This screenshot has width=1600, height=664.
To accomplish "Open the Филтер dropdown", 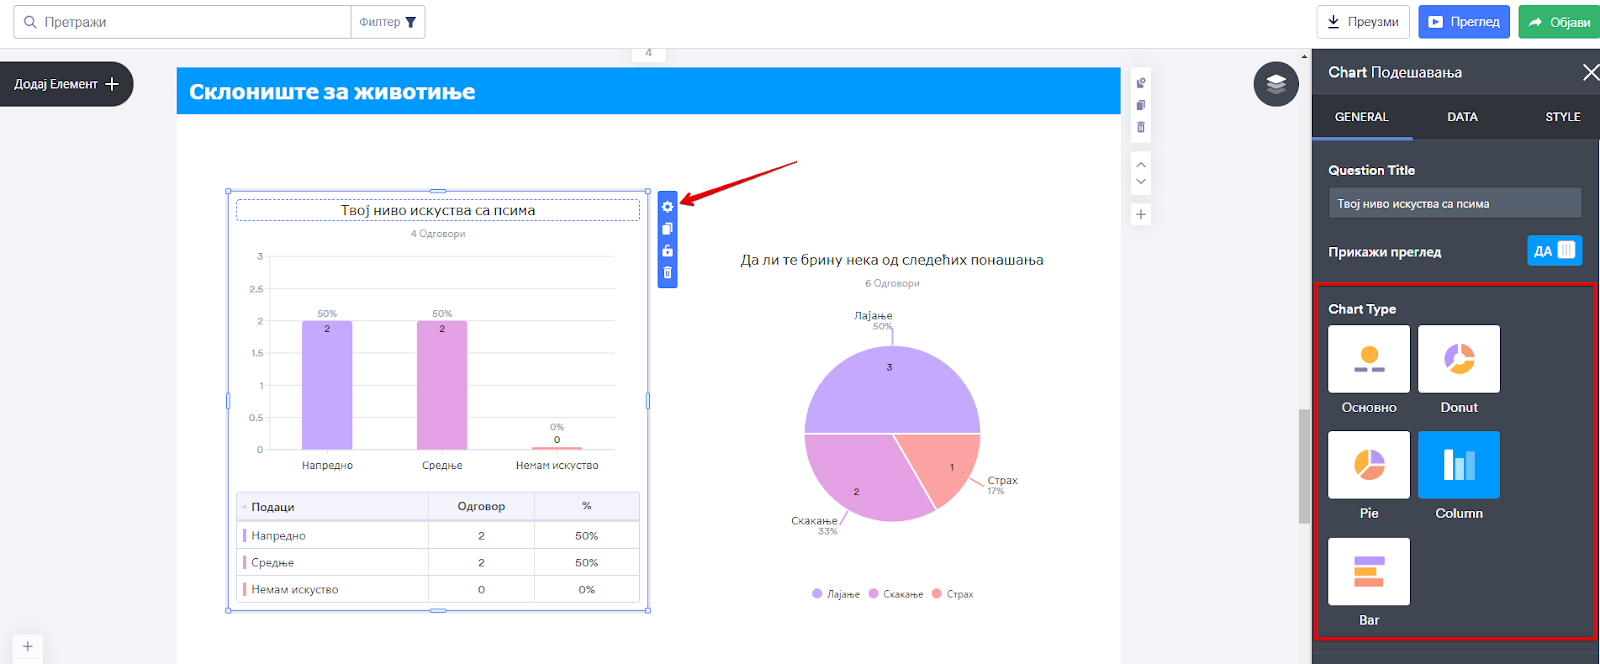I will pos(388,22).
